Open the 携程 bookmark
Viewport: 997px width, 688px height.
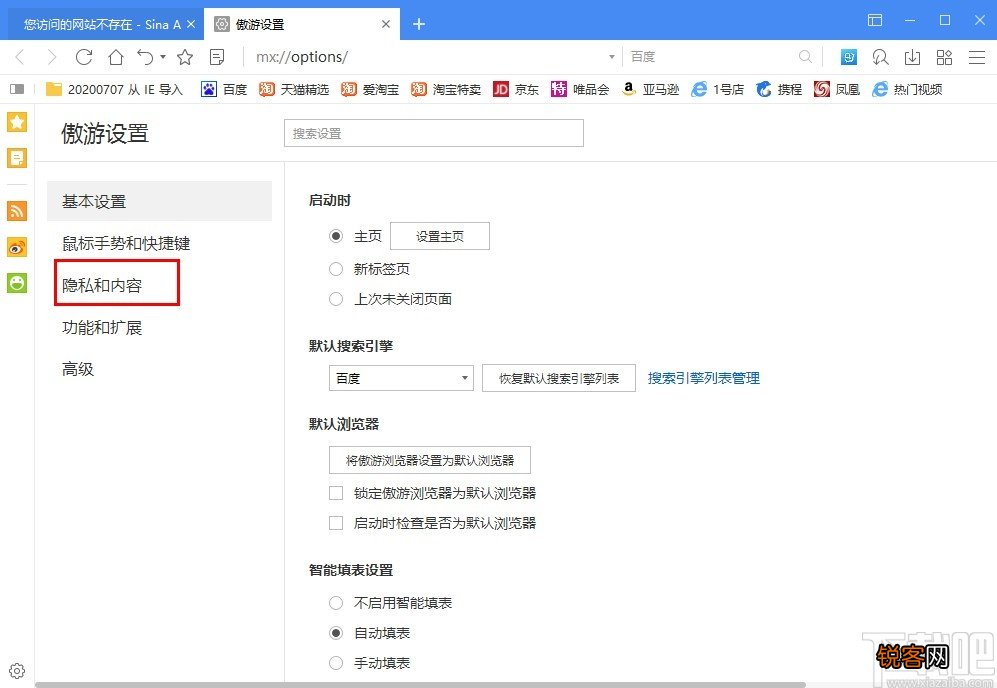pos(779,90)
